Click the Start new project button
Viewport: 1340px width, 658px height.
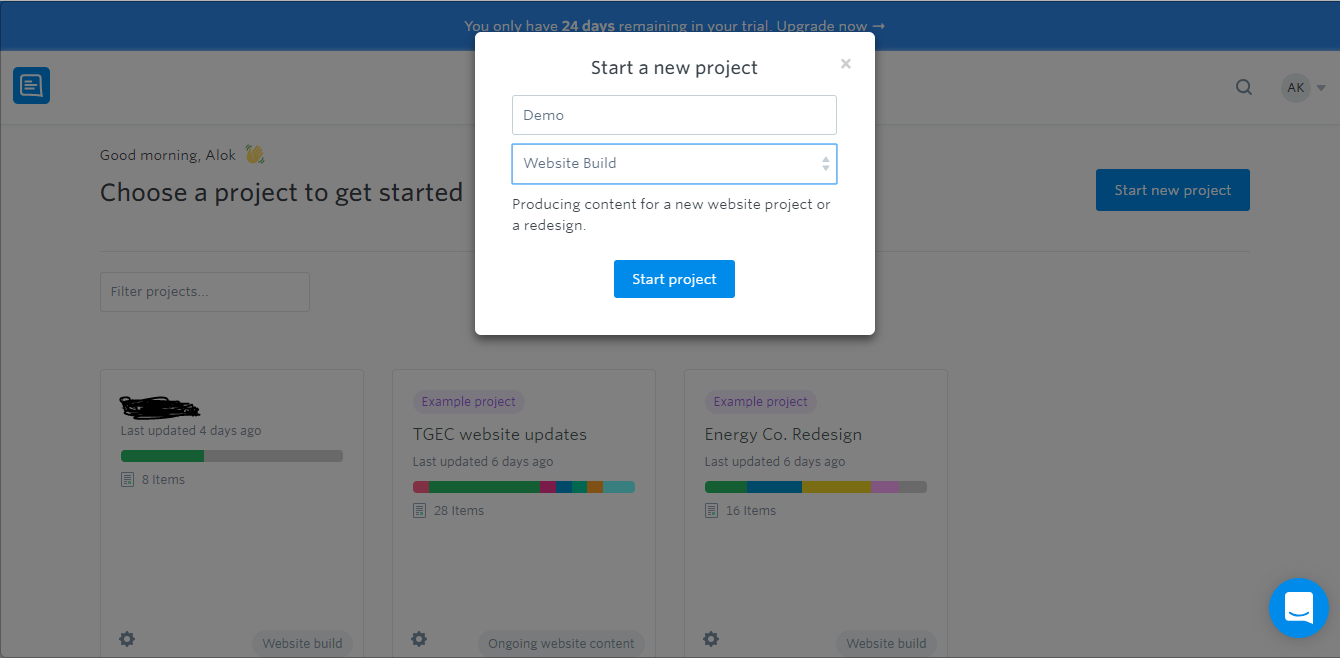[1172, 189]
